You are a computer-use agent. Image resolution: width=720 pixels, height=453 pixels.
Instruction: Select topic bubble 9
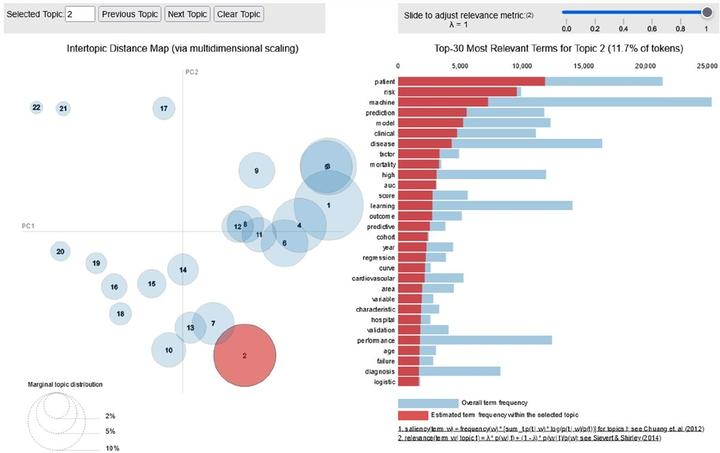click(257, 171)
